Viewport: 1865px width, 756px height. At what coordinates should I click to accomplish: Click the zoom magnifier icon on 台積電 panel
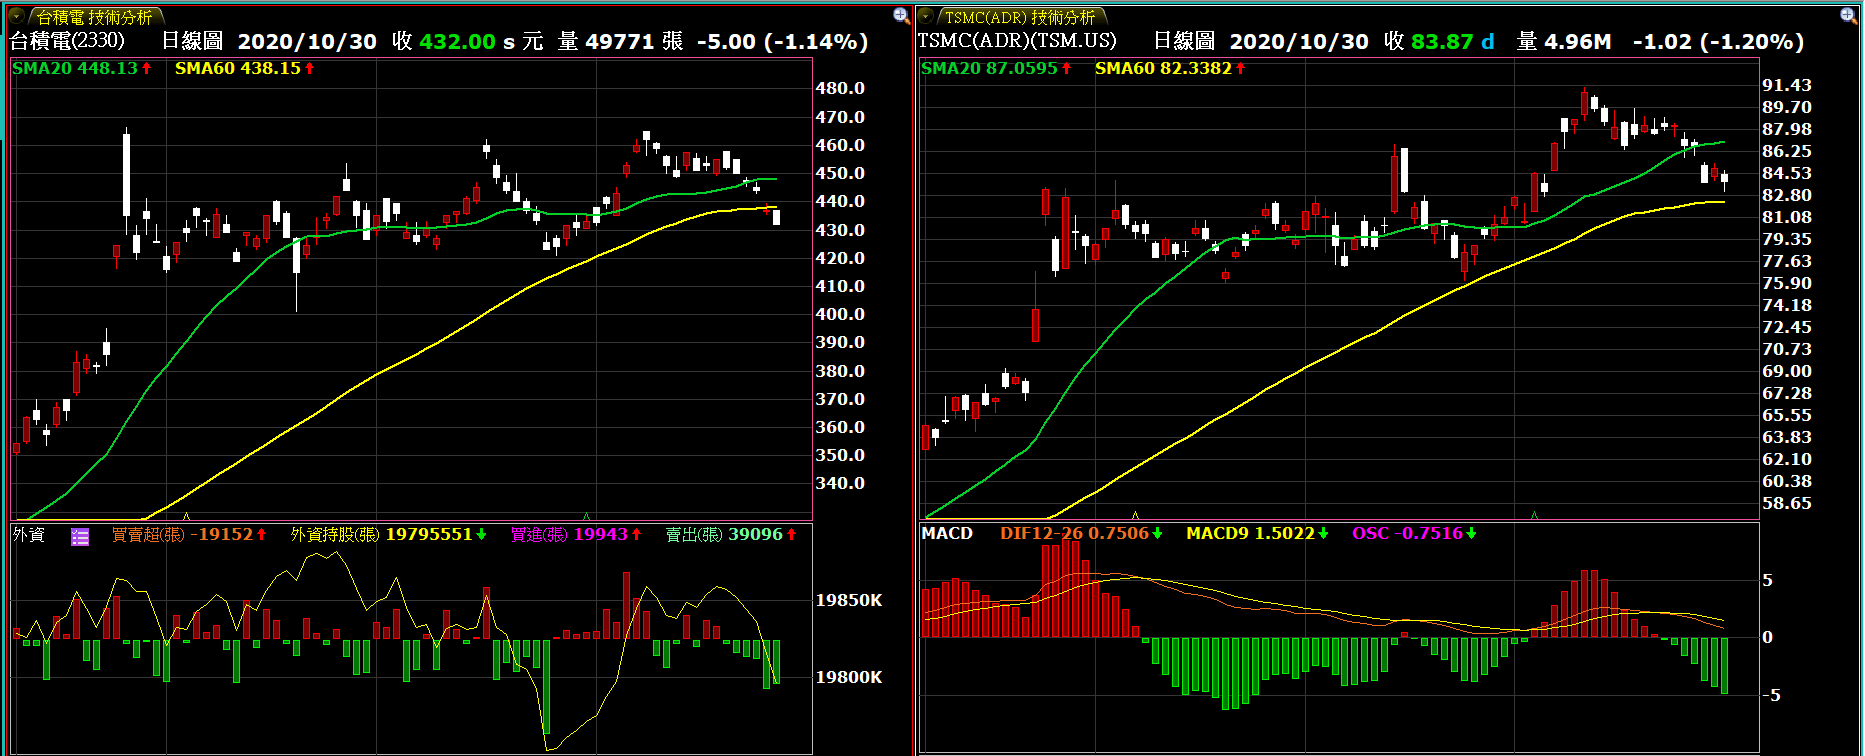pos(901,15)
